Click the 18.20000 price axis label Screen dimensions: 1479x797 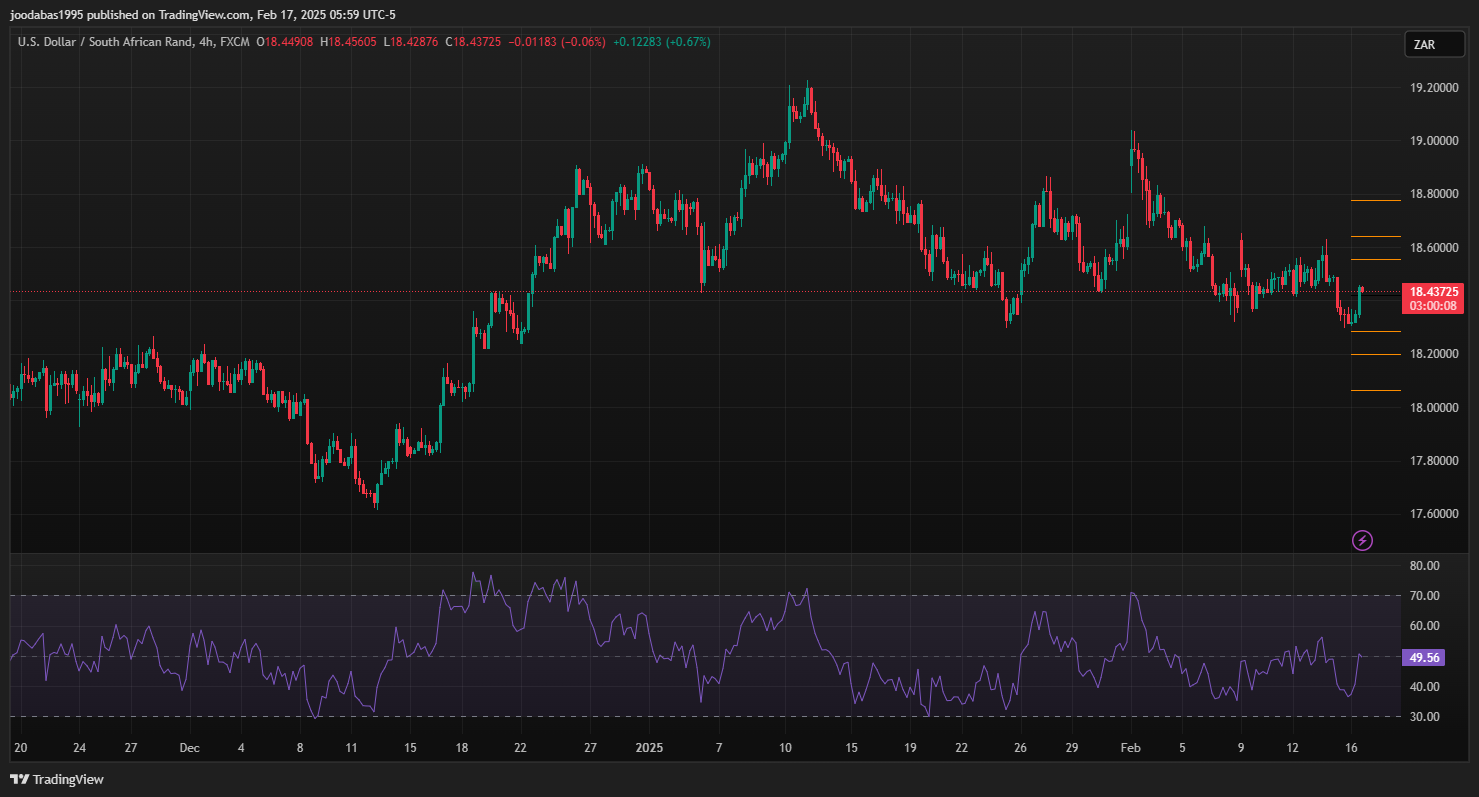point(1433,354)
